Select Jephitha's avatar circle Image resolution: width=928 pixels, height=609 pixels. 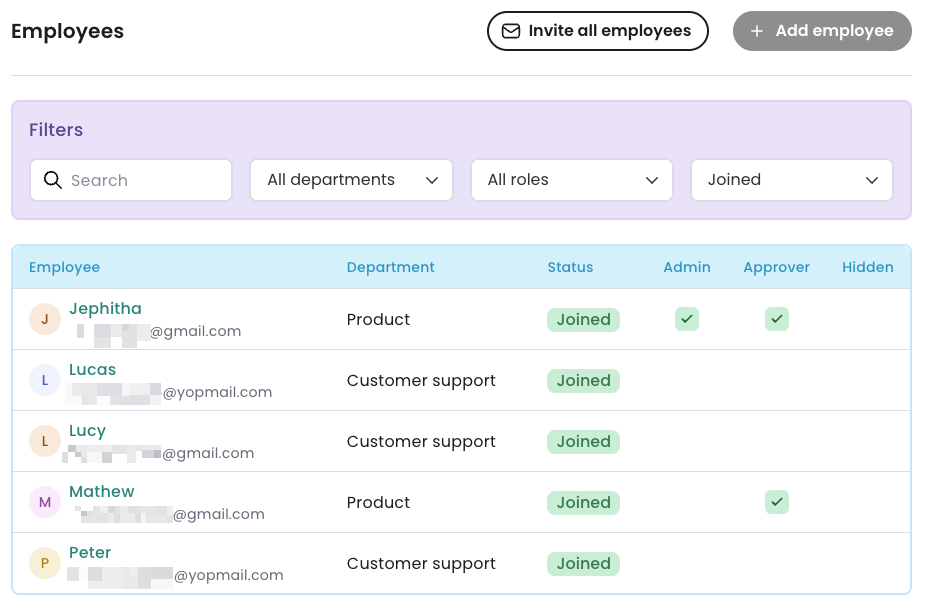pos(45,319)
